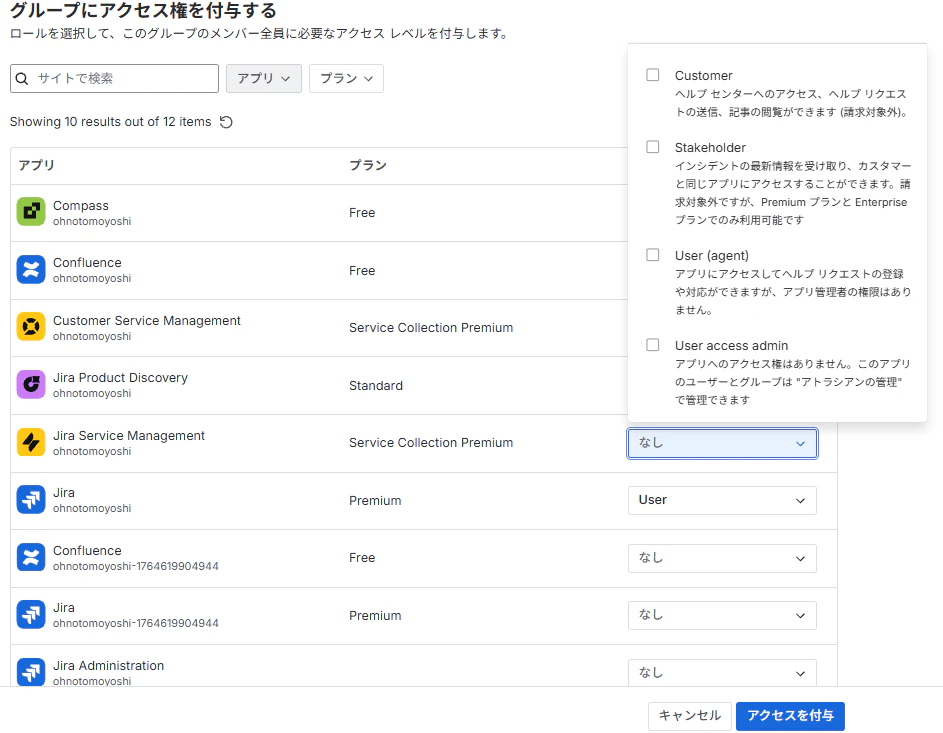Click the search magnifier icon

[22, 79]
